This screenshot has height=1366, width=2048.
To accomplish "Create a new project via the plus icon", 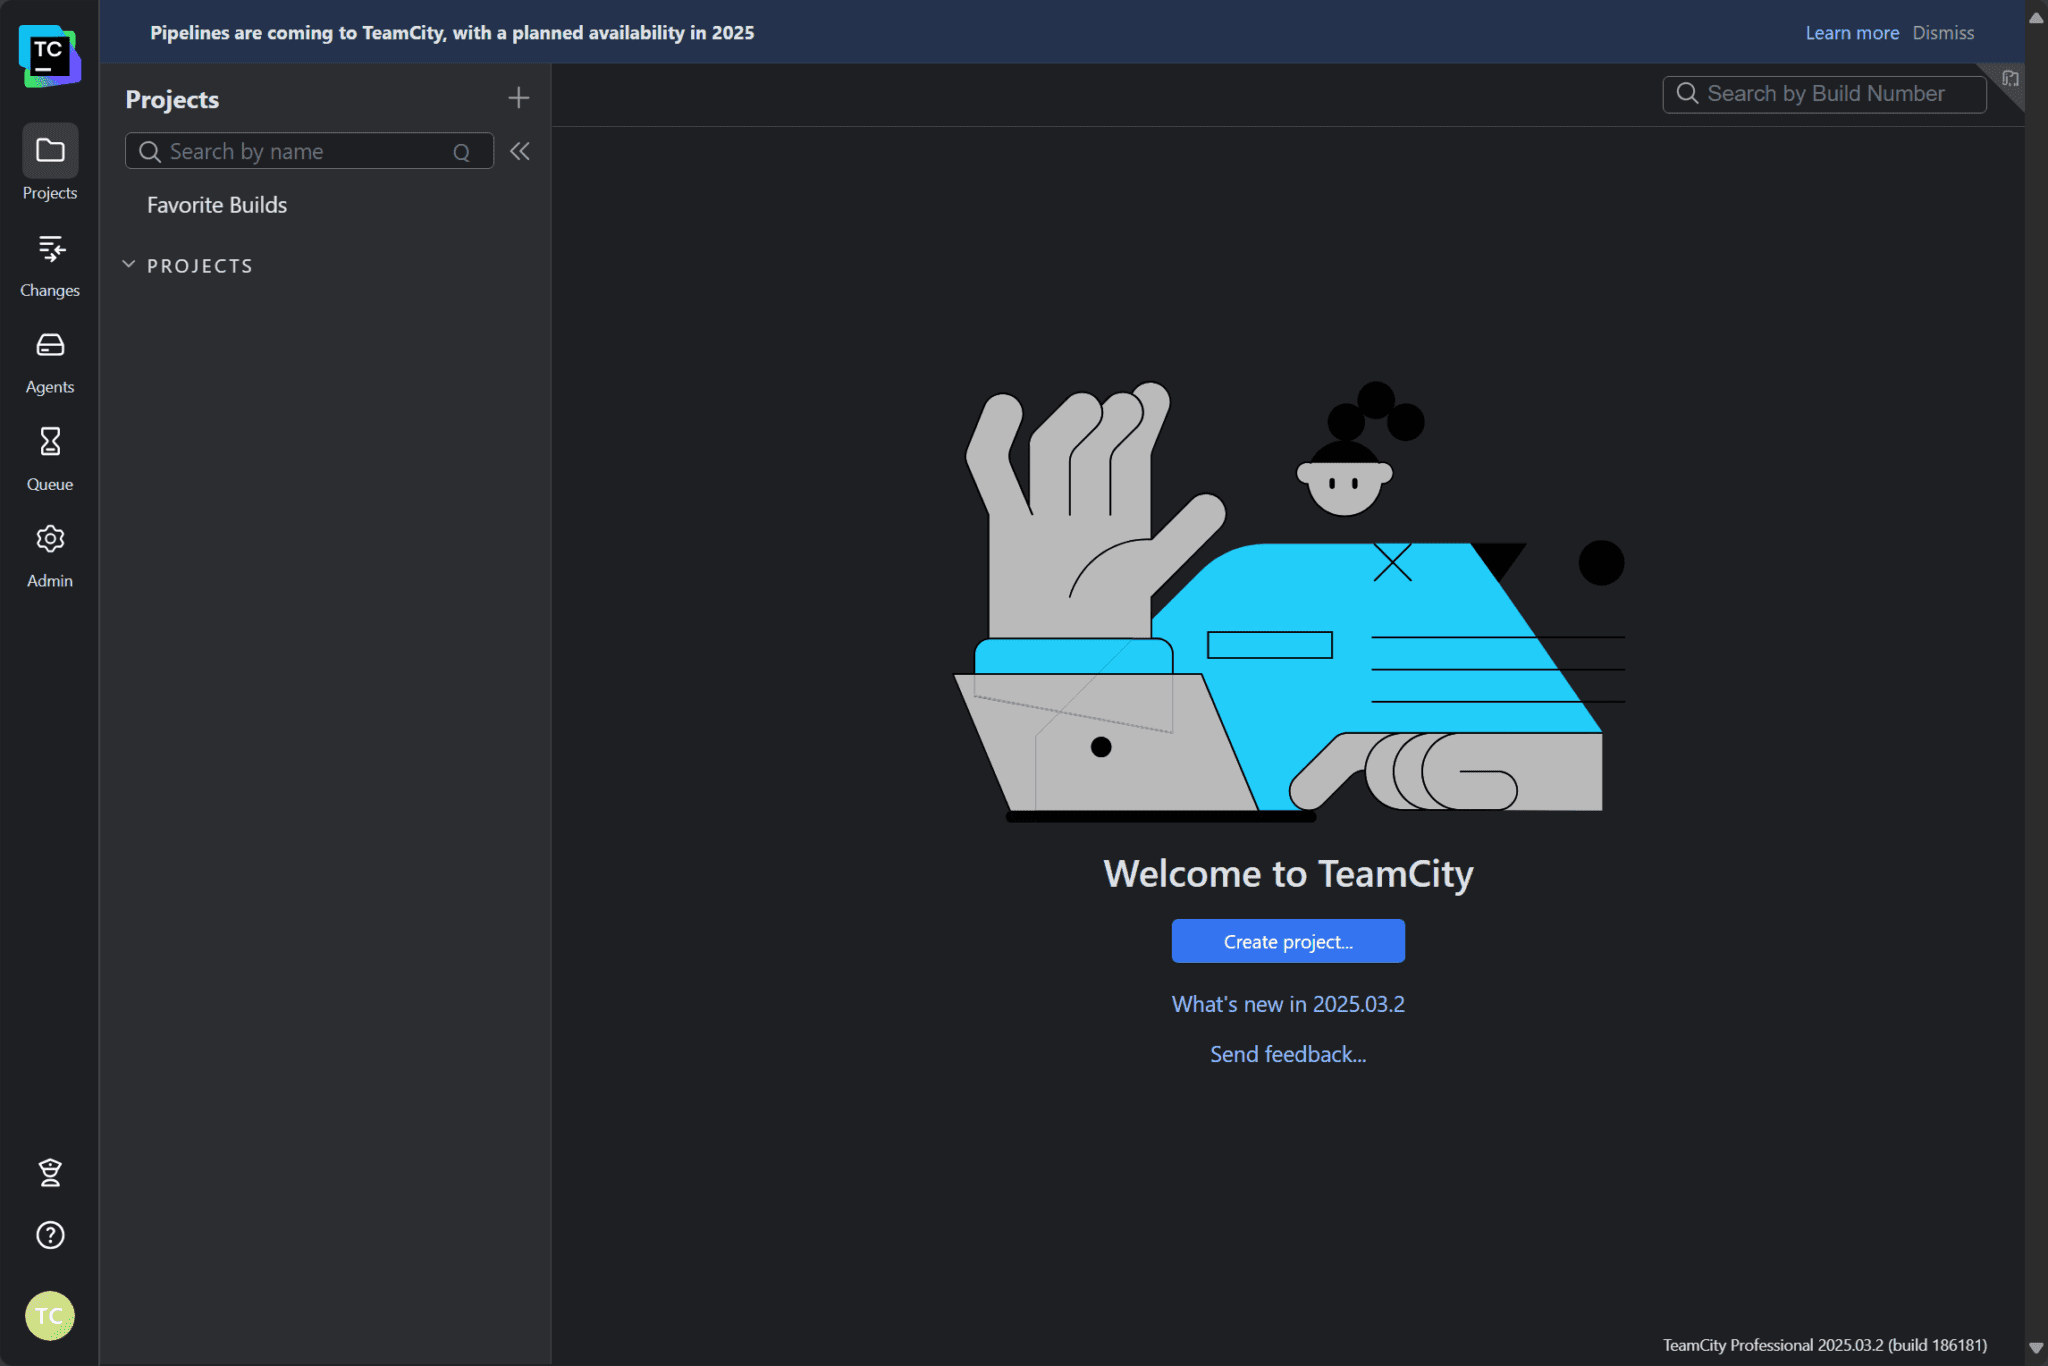I will pos(518,97).
